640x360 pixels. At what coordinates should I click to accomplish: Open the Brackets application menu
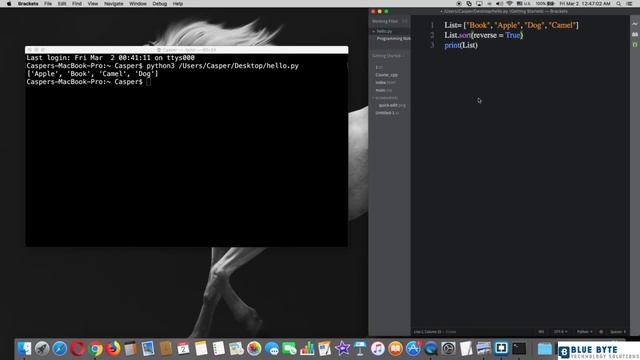(28, 4)
